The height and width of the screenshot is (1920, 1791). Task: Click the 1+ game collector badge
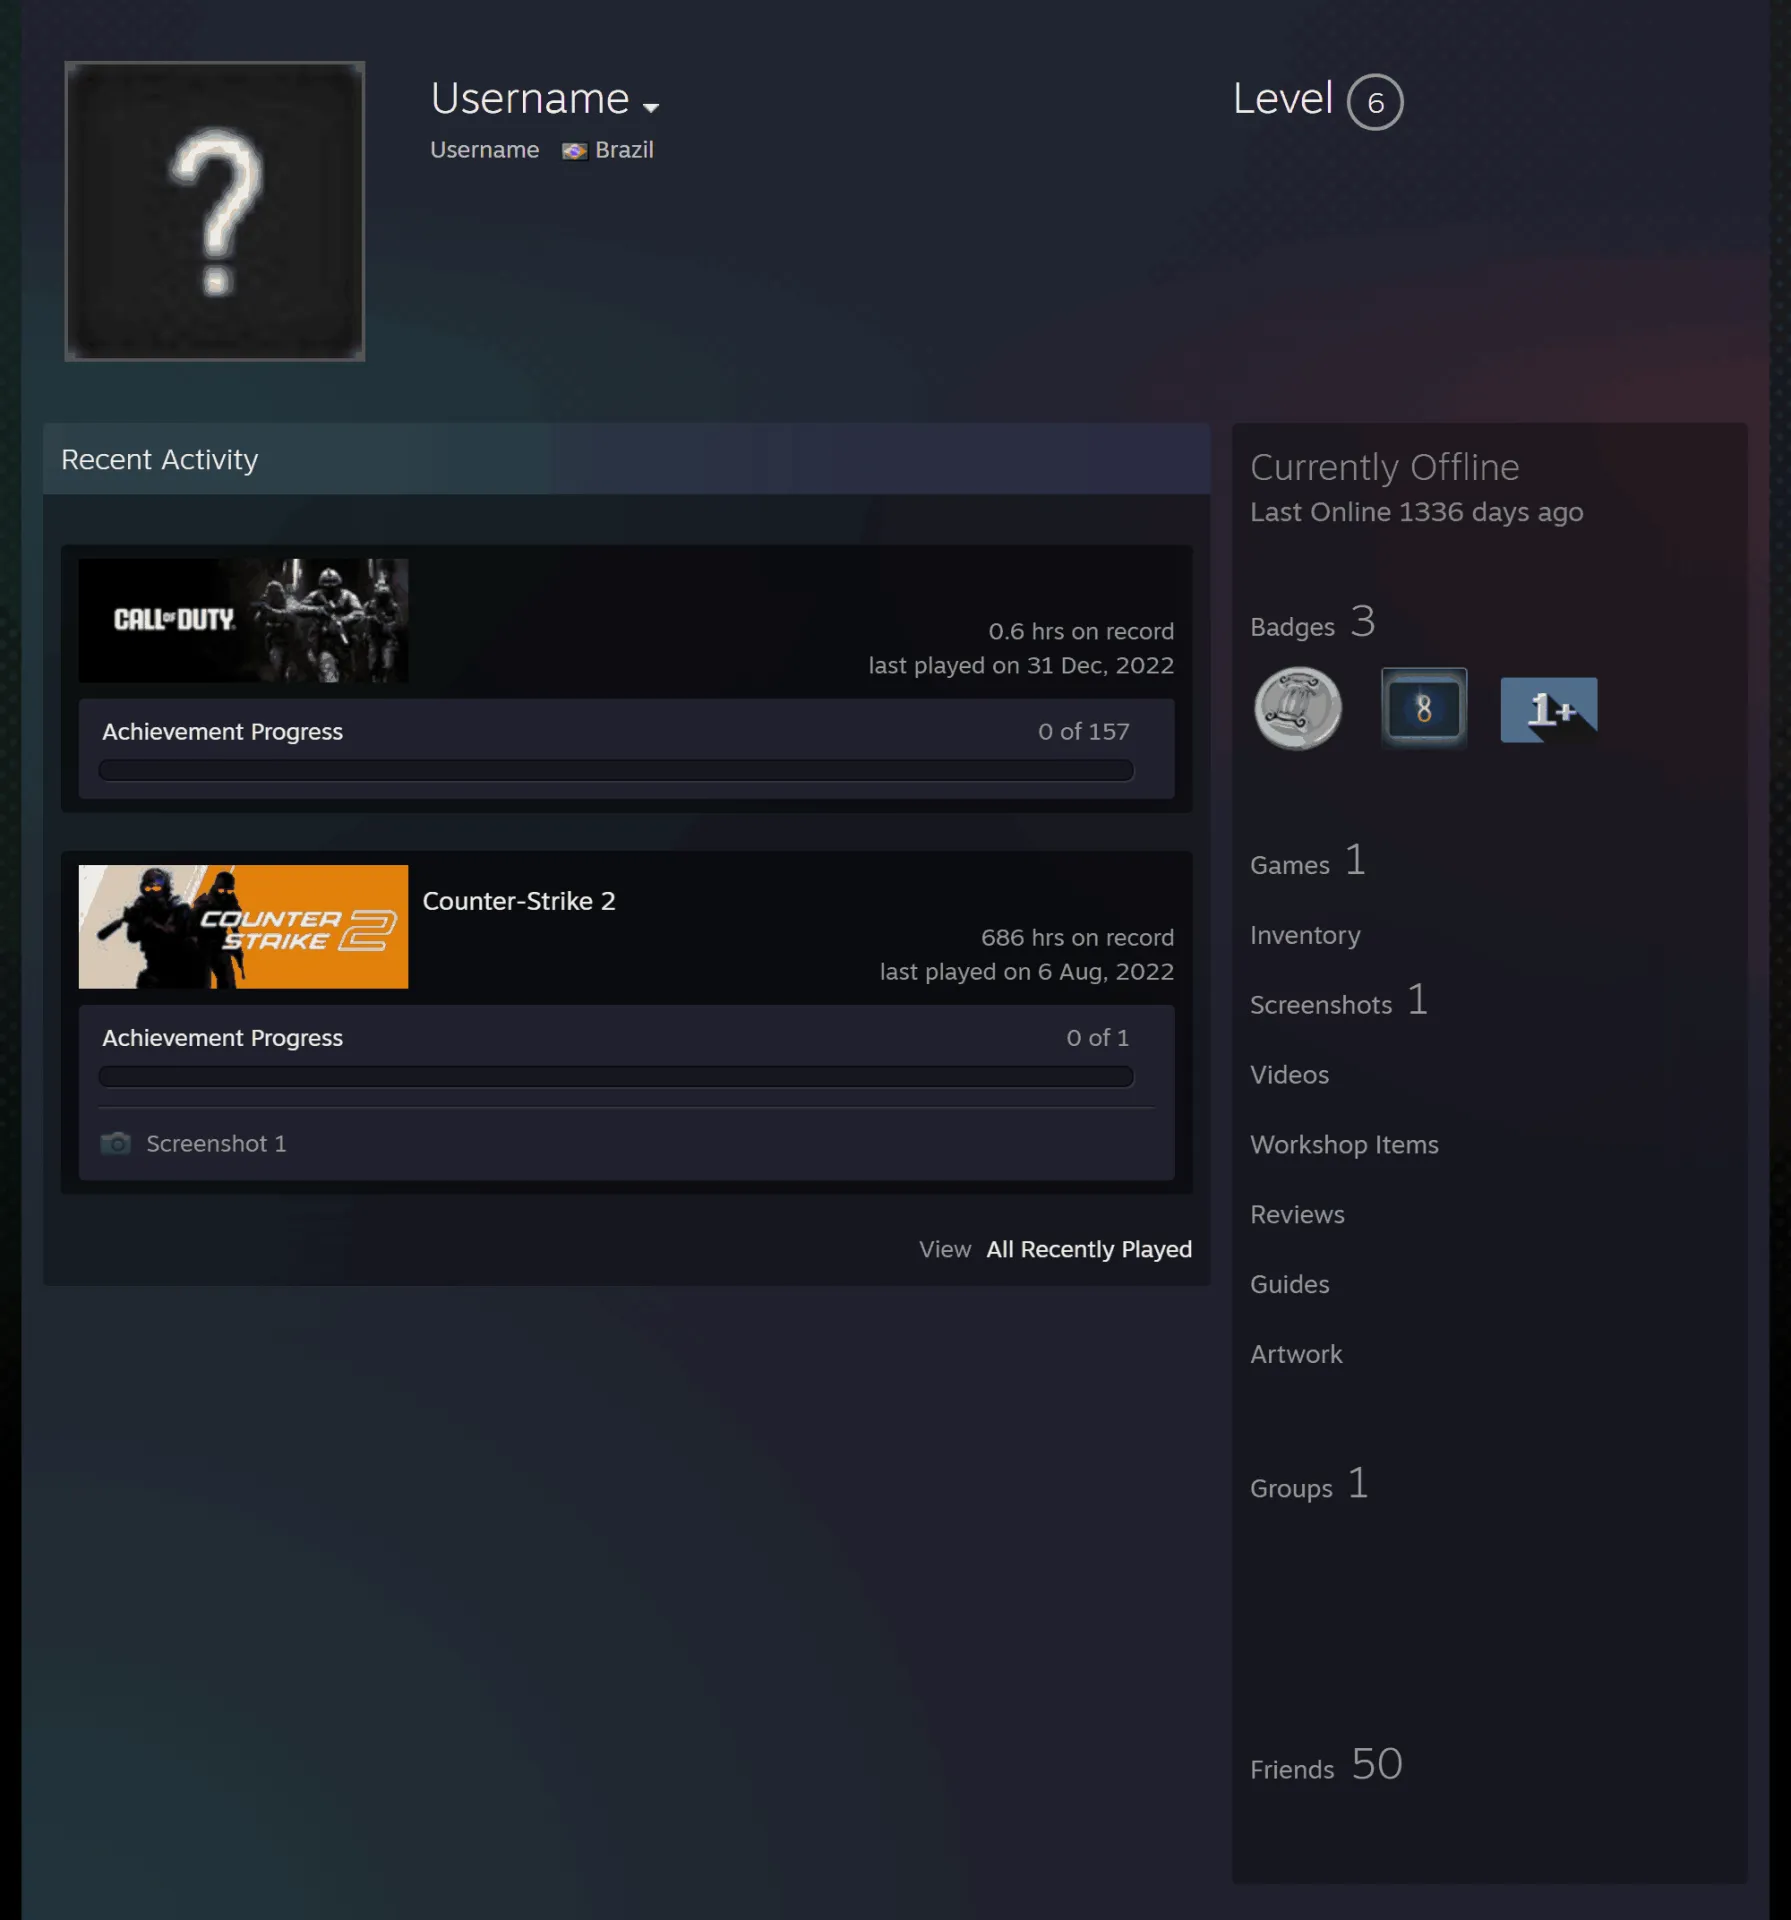(1549, 709)
